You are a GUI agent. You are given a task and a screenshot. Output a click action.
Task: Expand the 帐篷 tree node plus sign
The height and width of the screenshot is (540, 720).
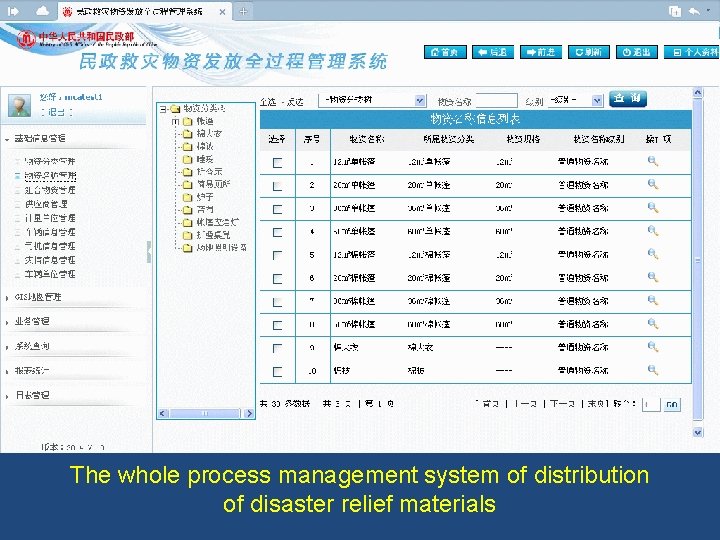[175, 122]
